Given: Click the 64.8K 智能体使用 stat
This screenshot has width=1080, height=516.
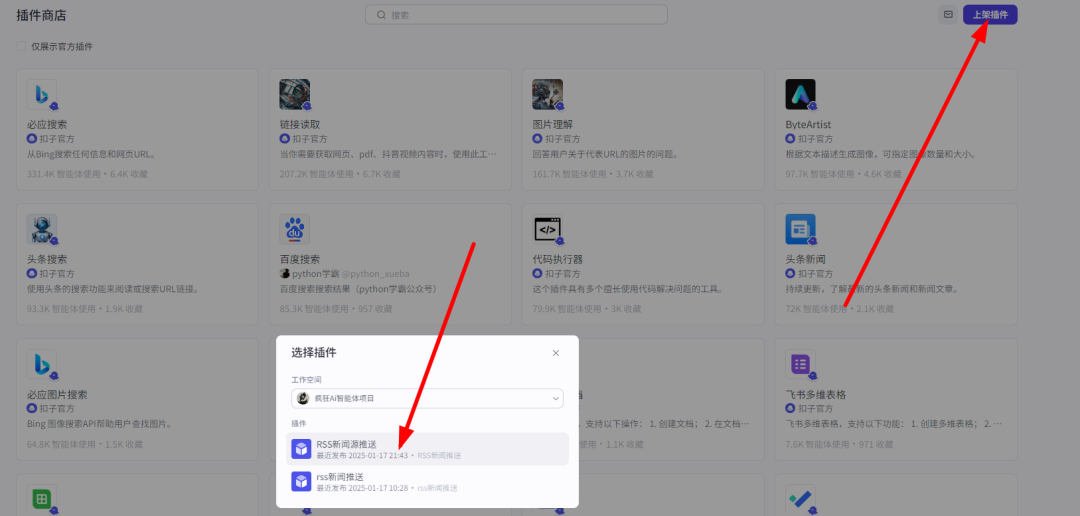Looking at the screenshot, I should (x=61, y=444).
